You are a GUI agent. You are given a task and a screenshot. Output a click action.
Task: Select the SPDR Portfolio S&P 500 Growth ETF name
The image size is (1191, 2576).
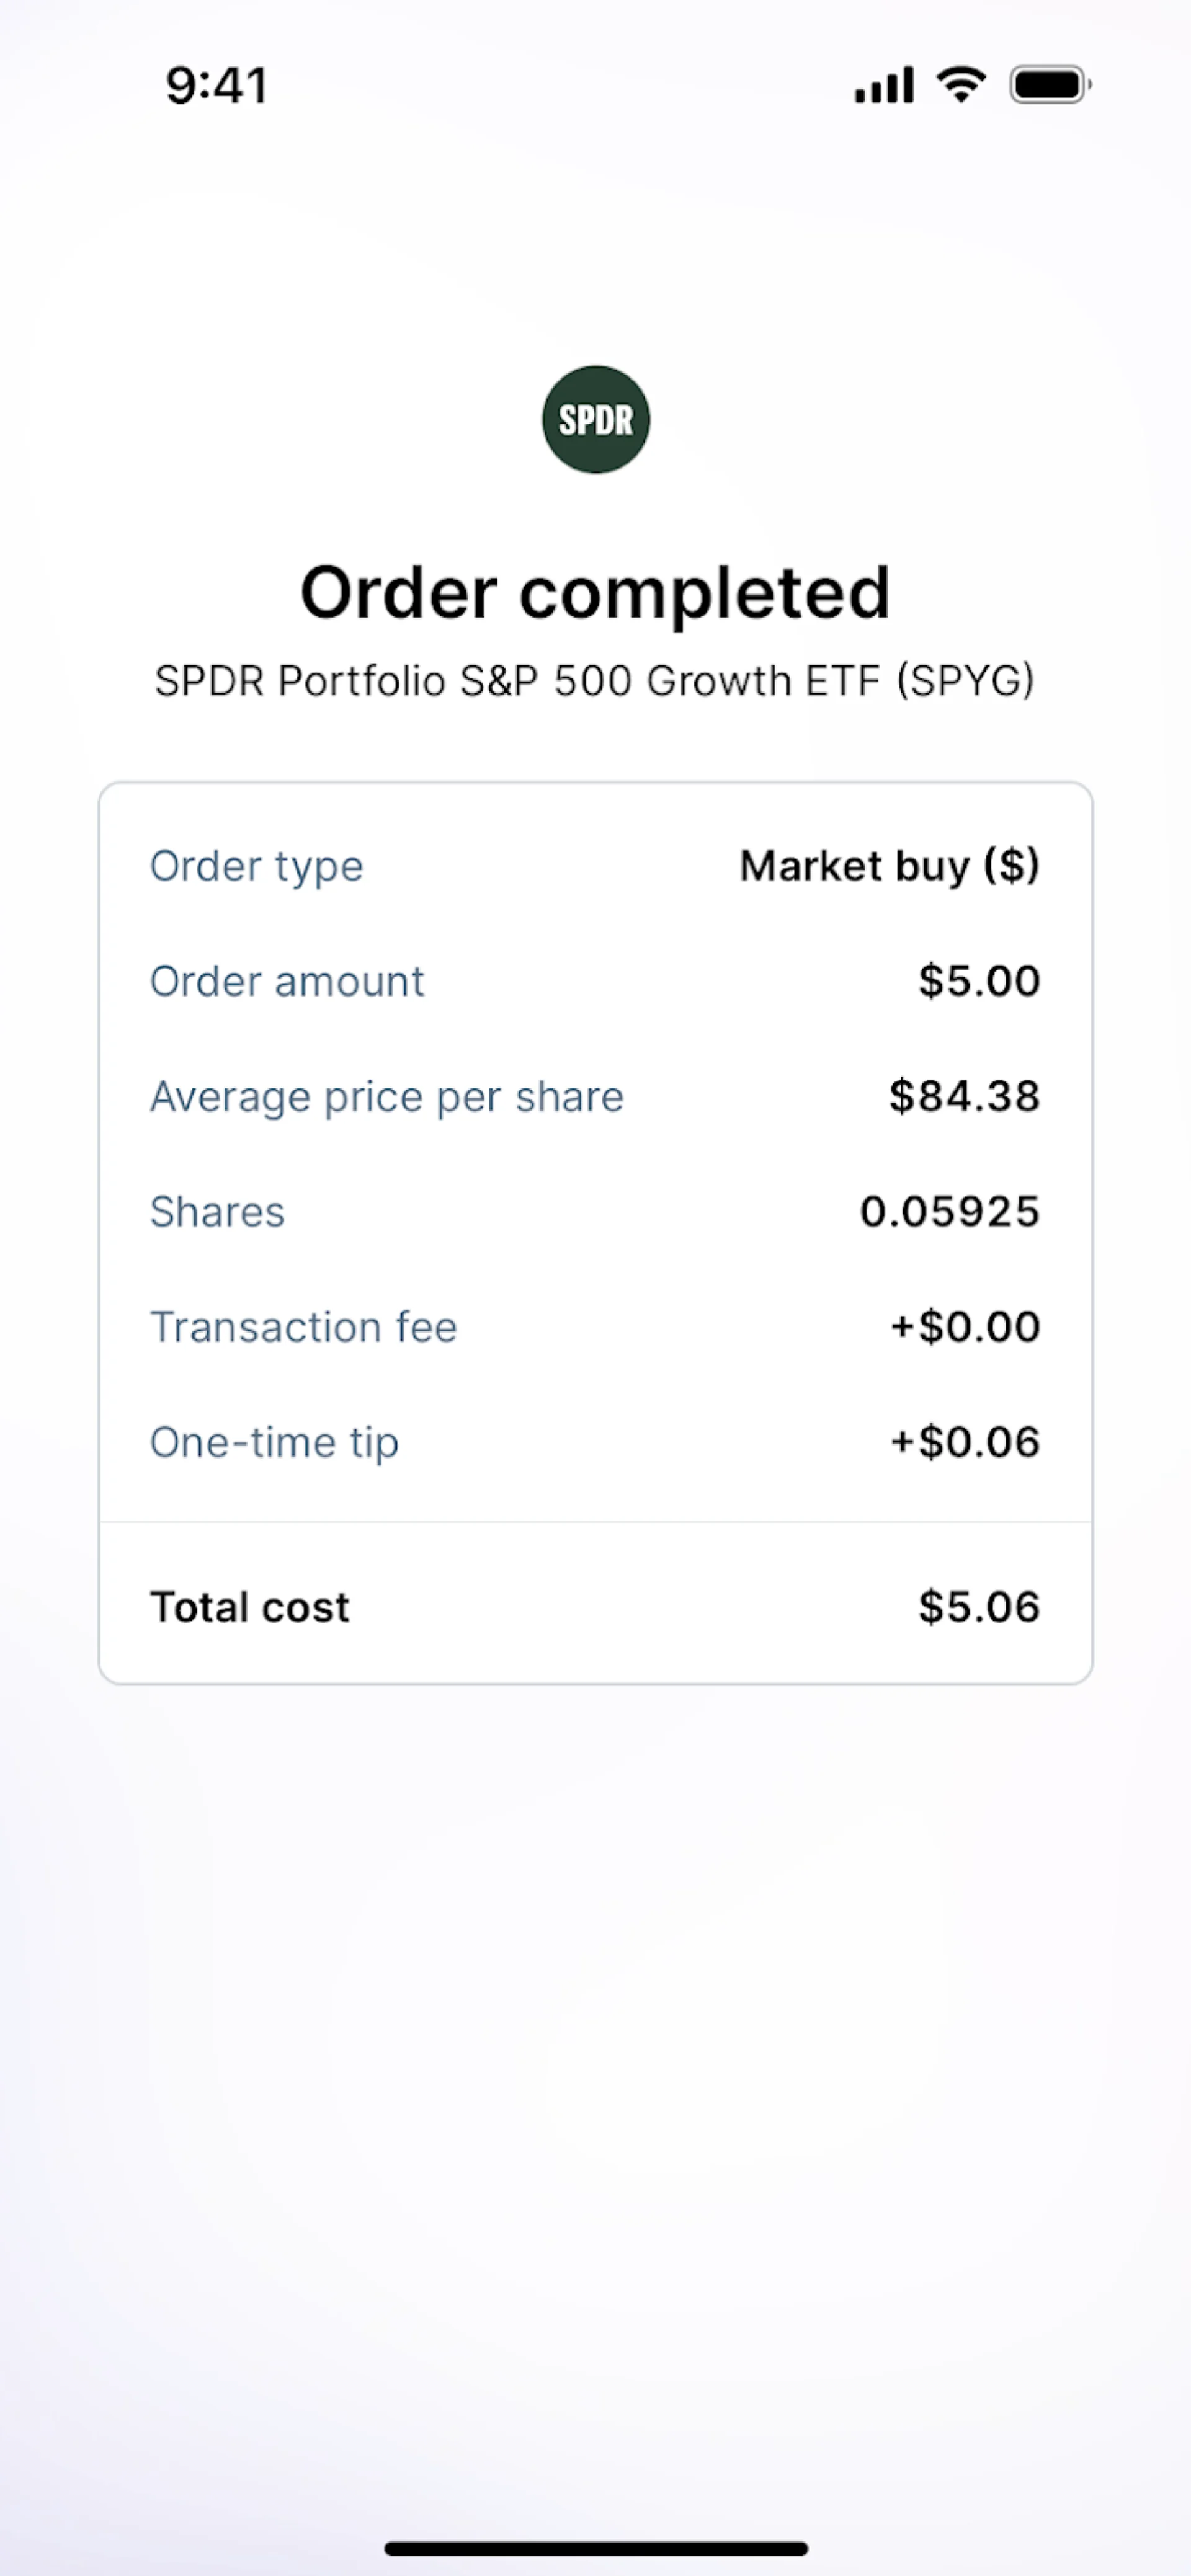click(595, 681)
